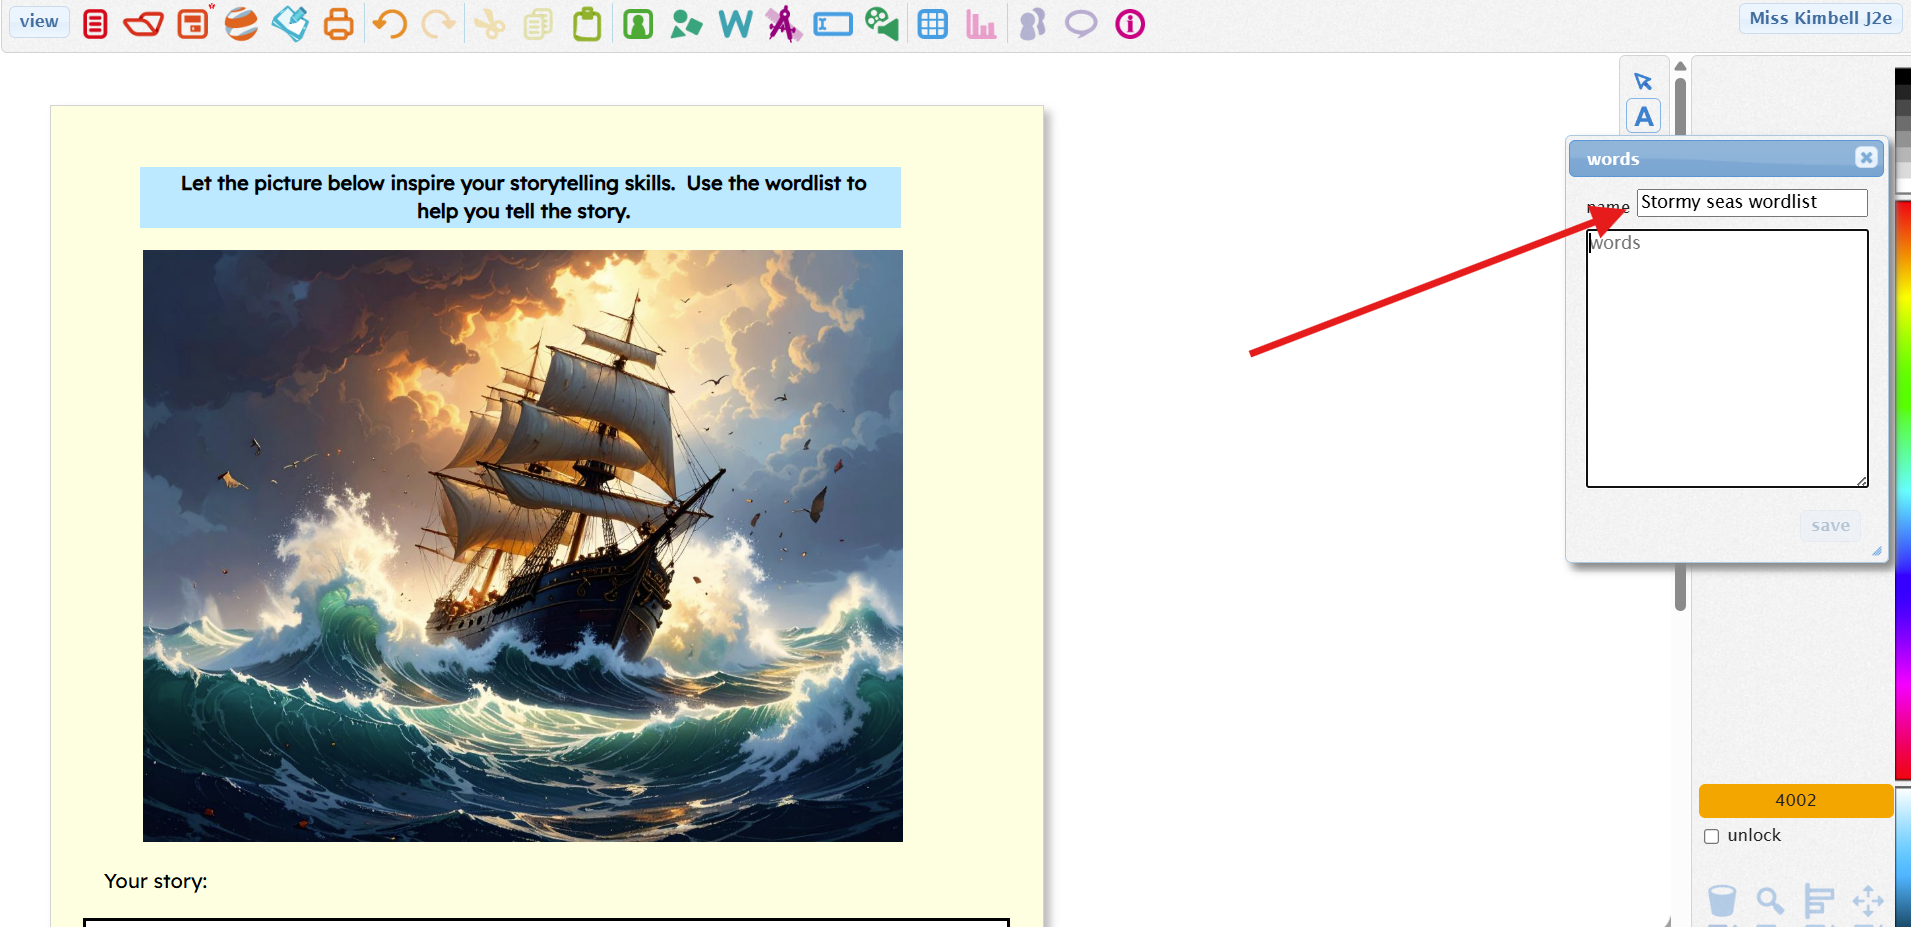Click the orange print icon
Viewport: 1911px width, 927px height.
(x=339, y=24)
